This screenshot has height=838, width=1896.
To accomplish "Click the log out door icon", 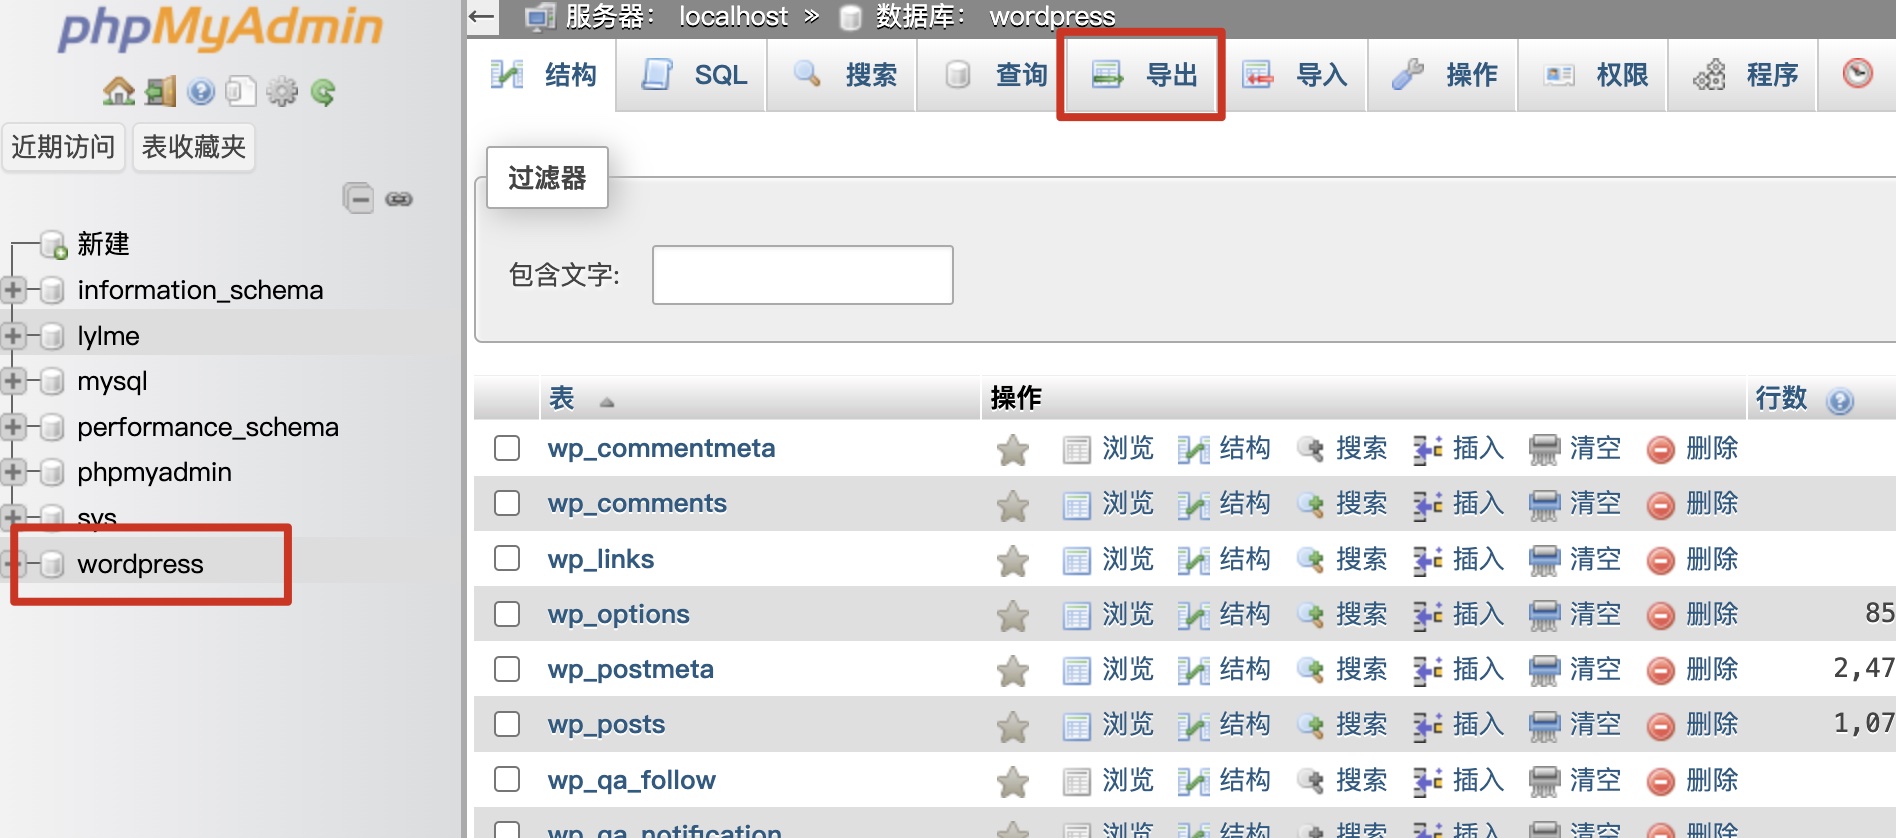I will point(160,92).
